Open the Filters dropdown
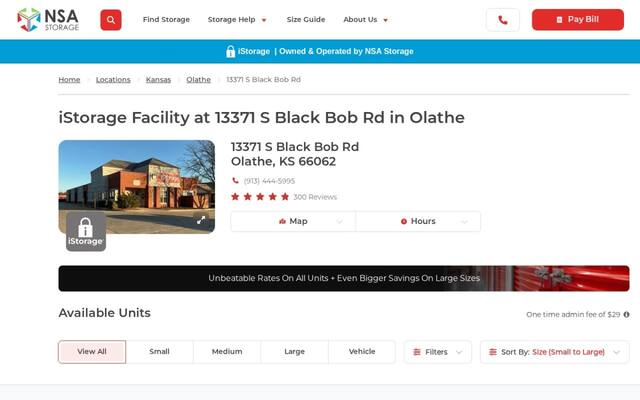The width and height of the screenshot is (640, 400). click(438, 352)
